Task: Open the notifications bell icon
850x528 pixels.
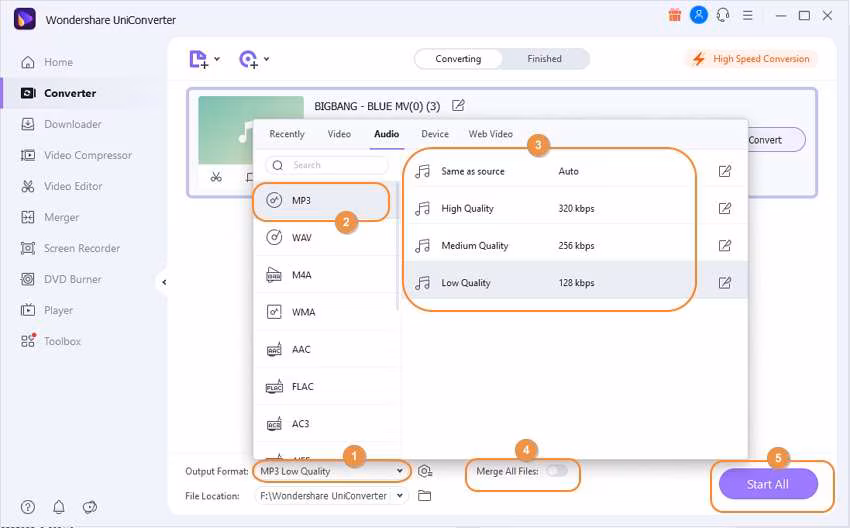Action: pos(59,507)
